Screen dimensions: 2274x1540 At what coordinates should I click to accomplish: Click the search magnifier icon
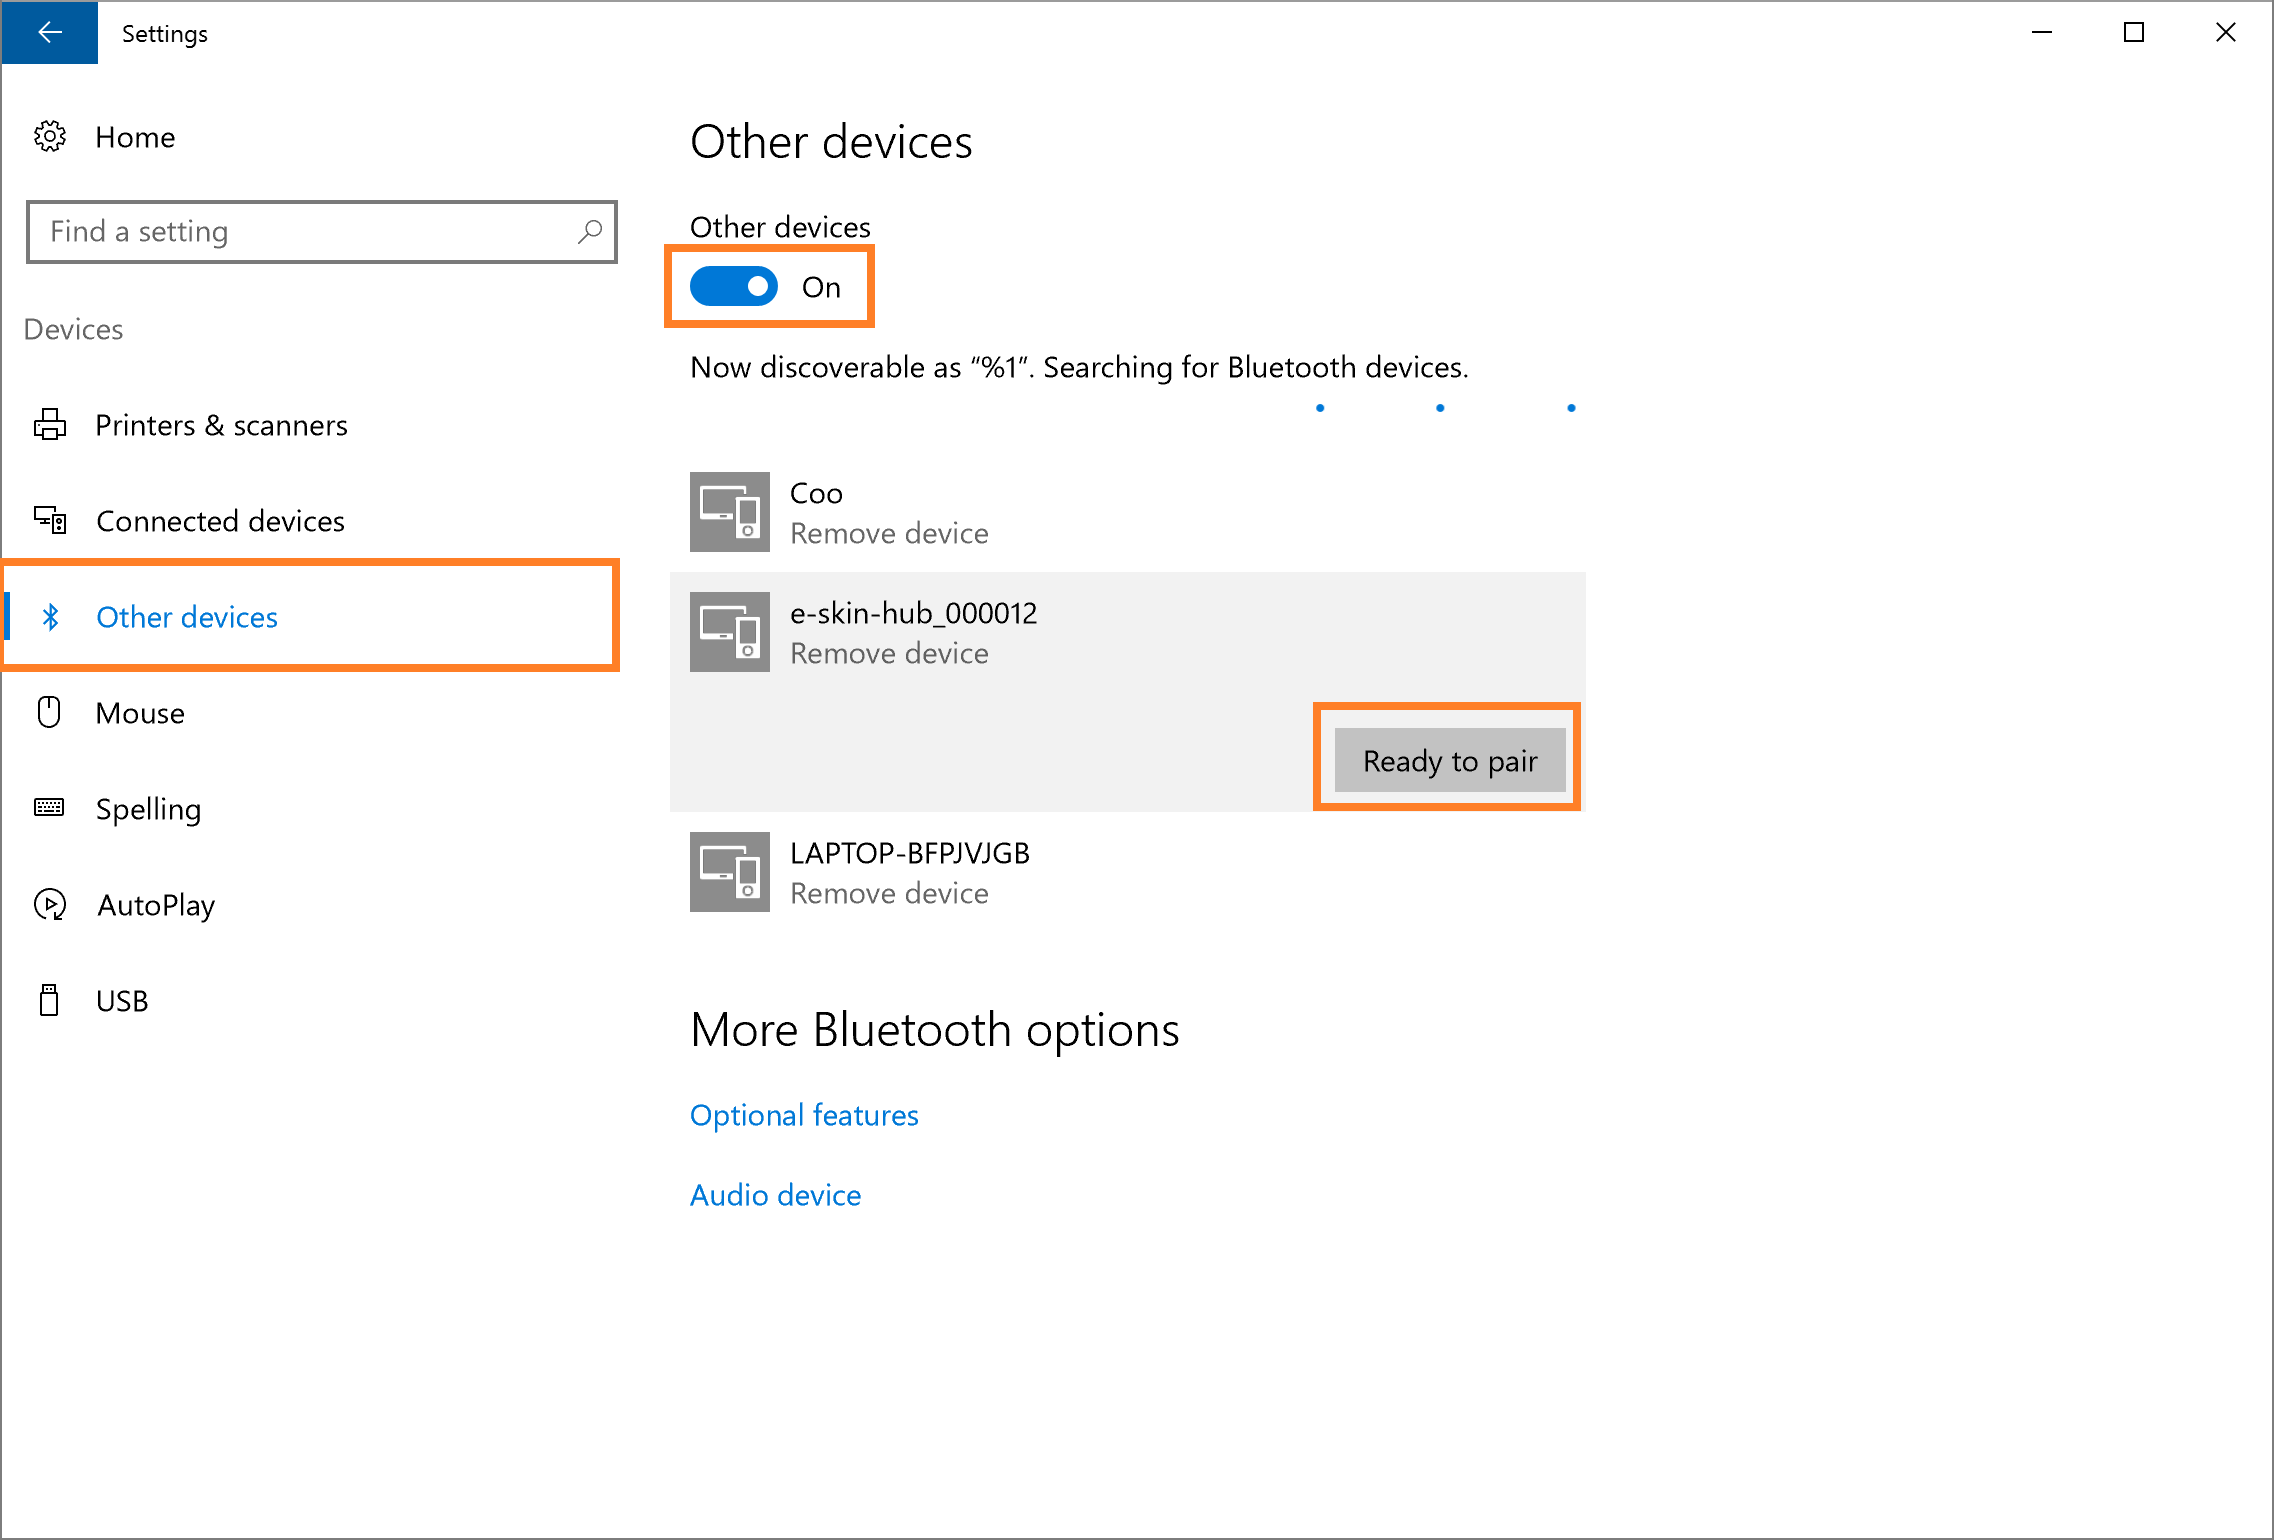tap(590, 232)
